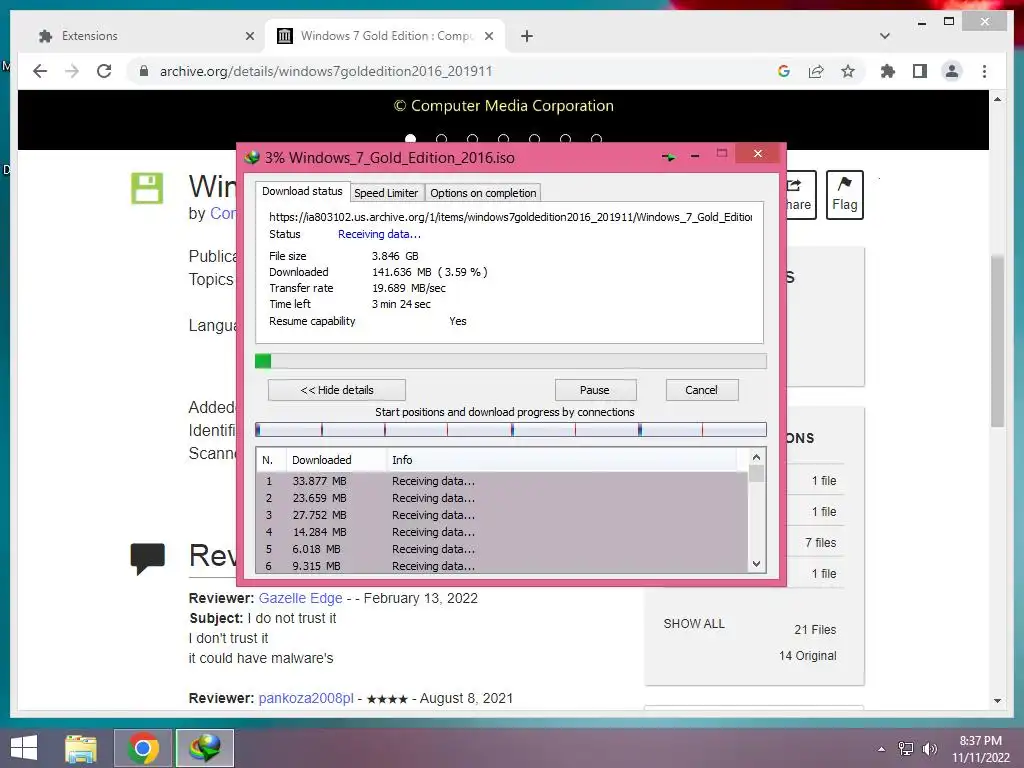Select connection row 6 with 9.315 MB
The height and width of the screenshot is (768, 1024).
point(502,566)
